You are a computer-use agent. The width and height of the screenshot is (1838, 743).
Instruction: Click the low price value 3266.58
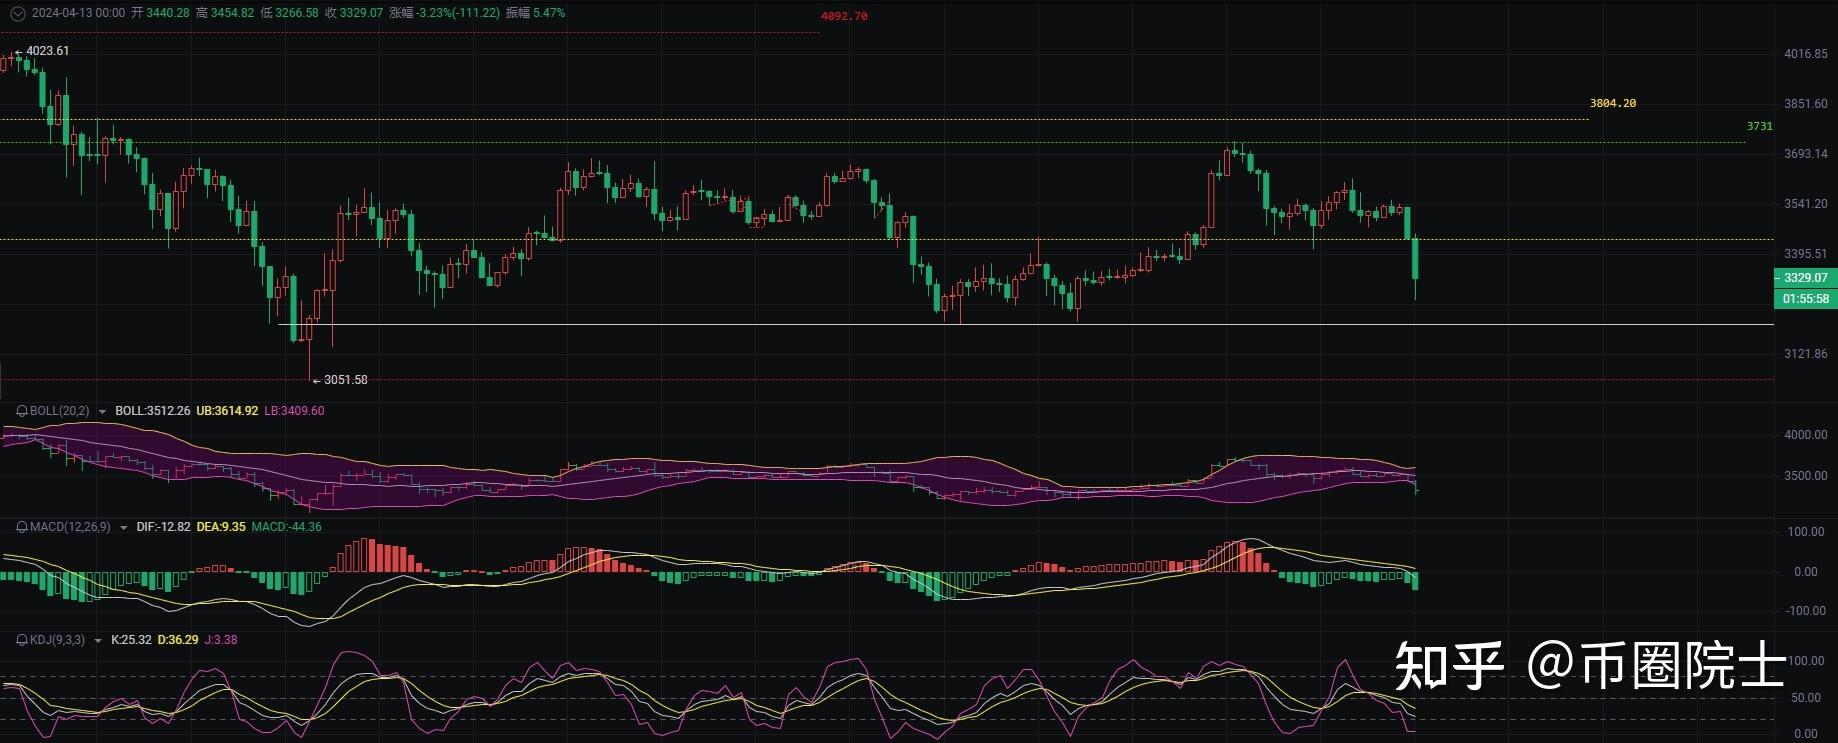[296, 13]
